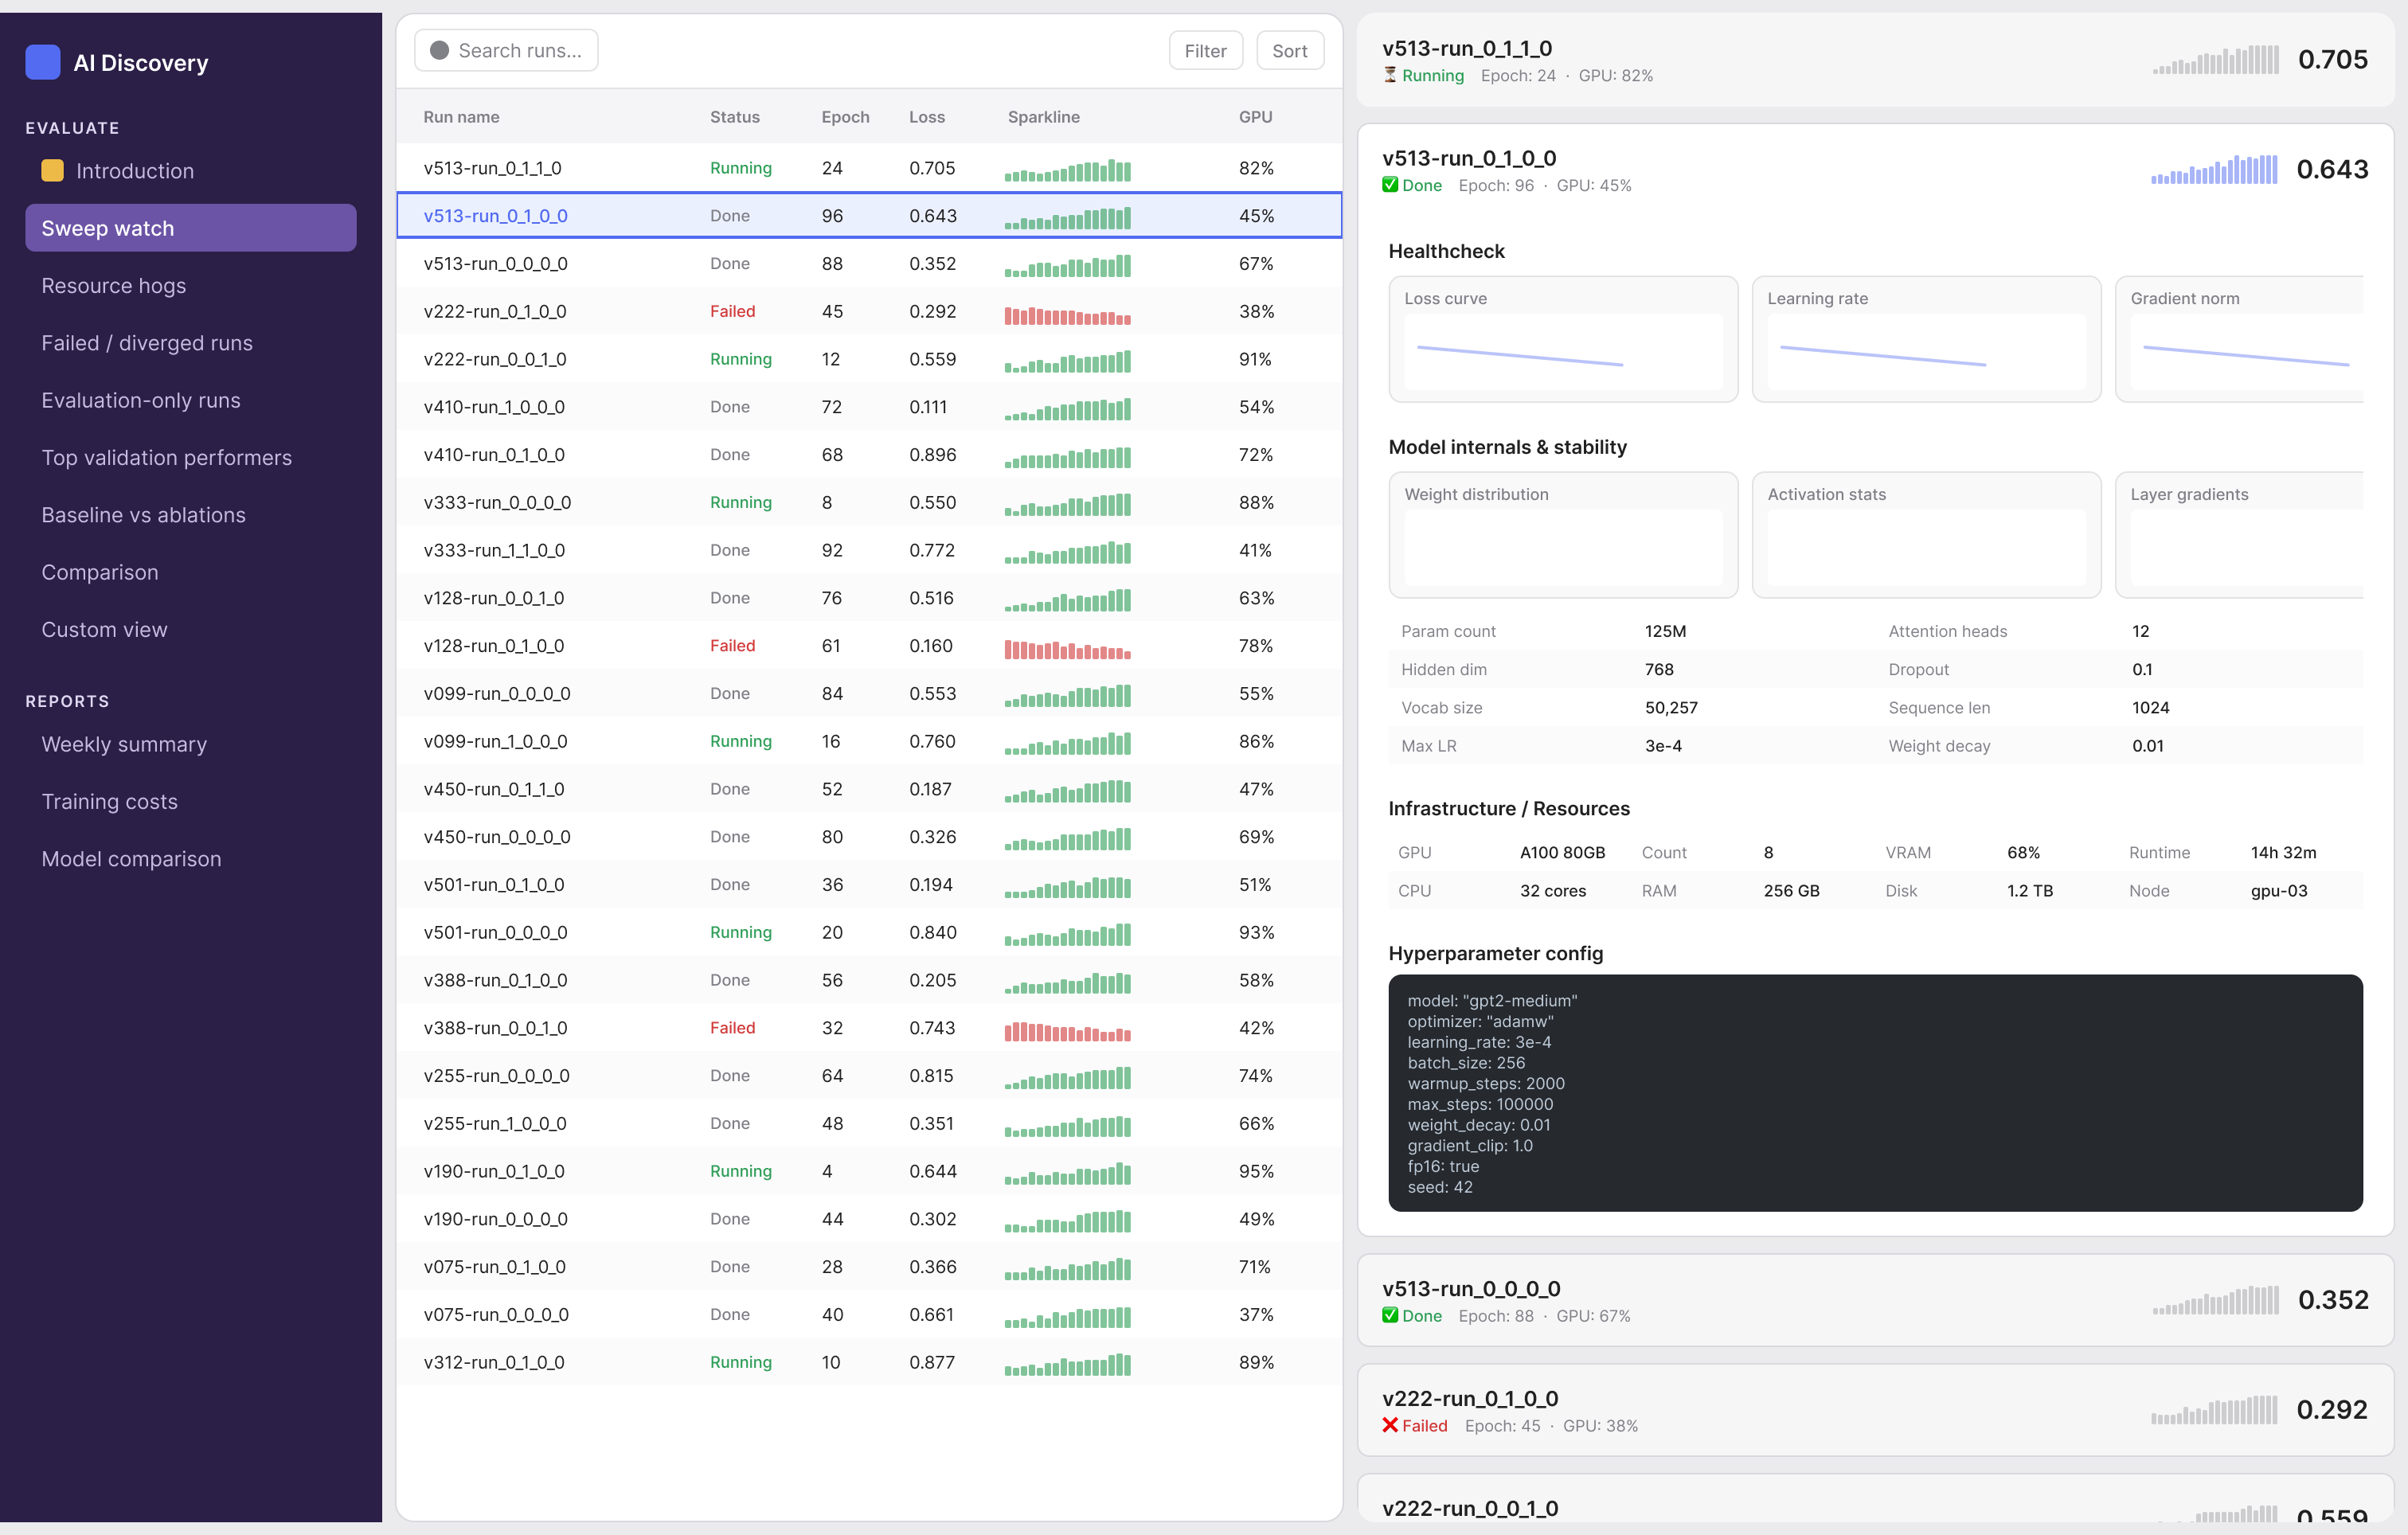
Task: Click the search icon in Search runs field
Action: coord(439,51)
